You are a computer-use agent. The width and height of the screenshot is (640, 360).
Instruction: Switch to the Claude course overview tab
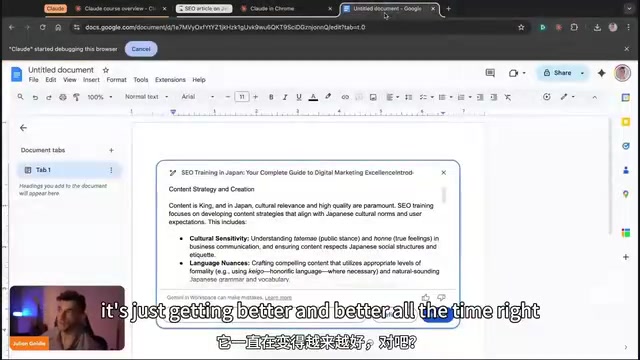121,9
